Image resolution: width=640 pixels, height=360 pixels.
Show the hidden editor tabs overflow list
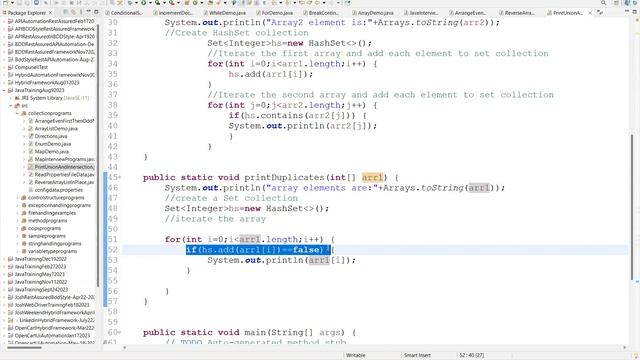pyautogui.click(x=600, y=13)
